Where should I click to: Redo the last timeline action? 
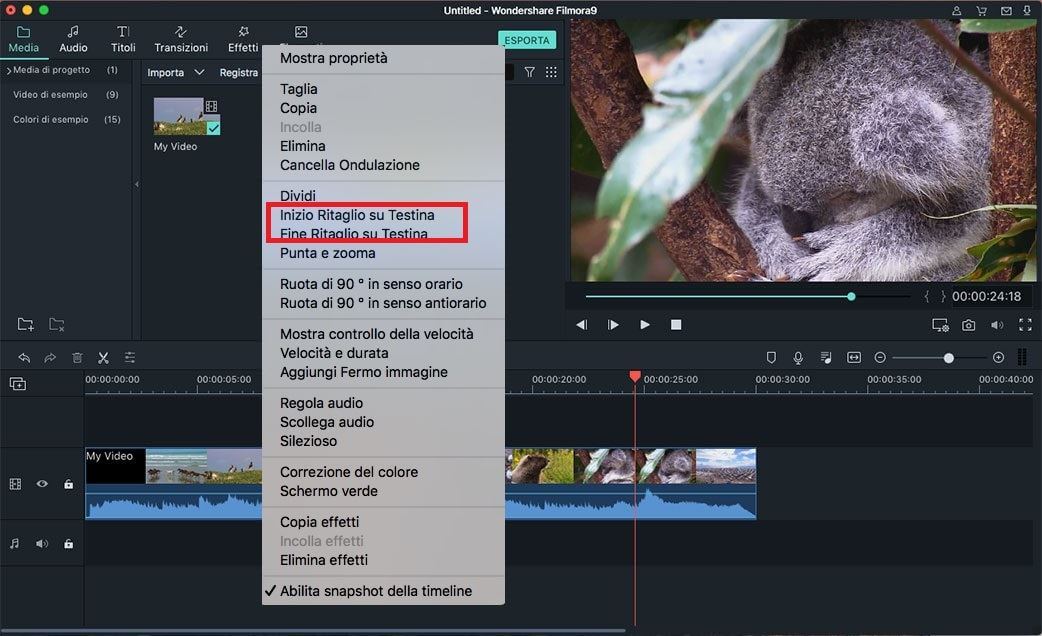[50, 358]
